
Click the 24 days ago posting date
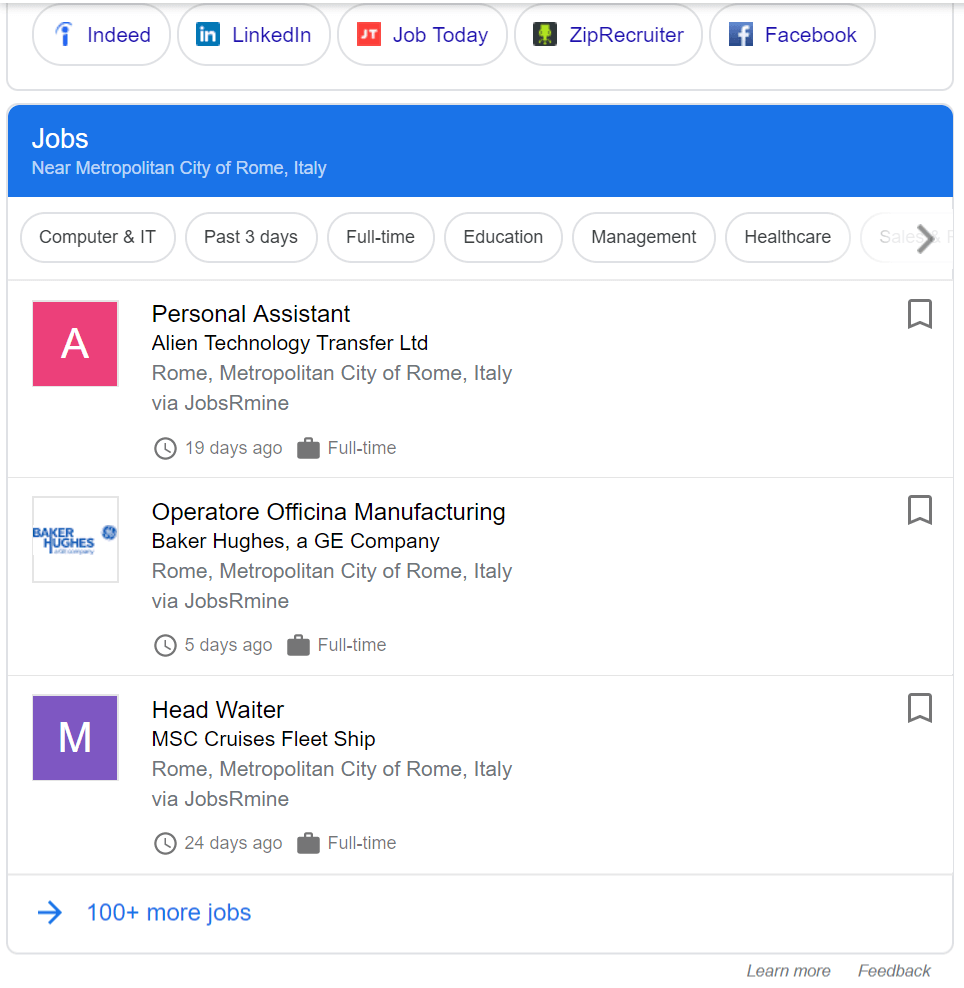[233, 843]
